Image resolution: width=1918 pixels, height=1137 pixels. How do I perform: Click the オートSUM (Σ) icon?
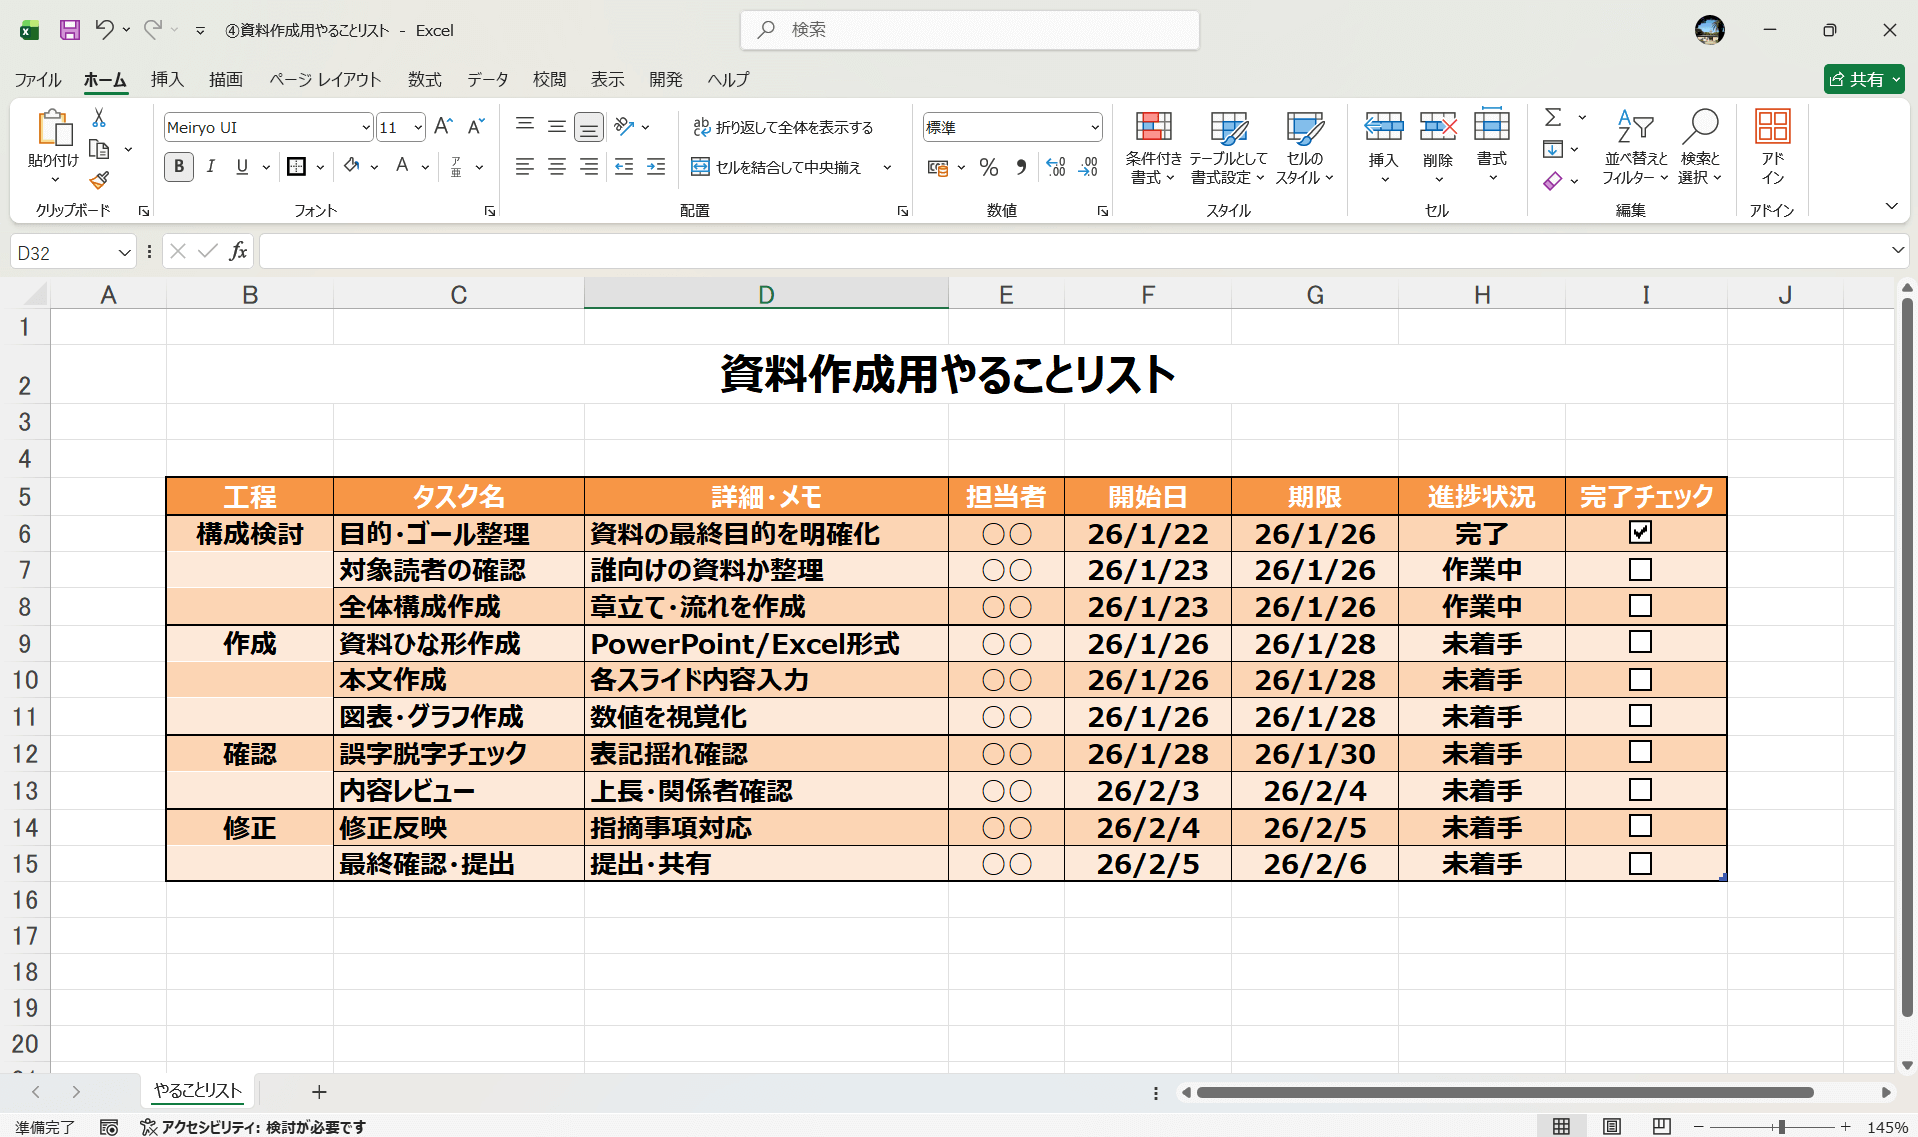click(1553, 117)
